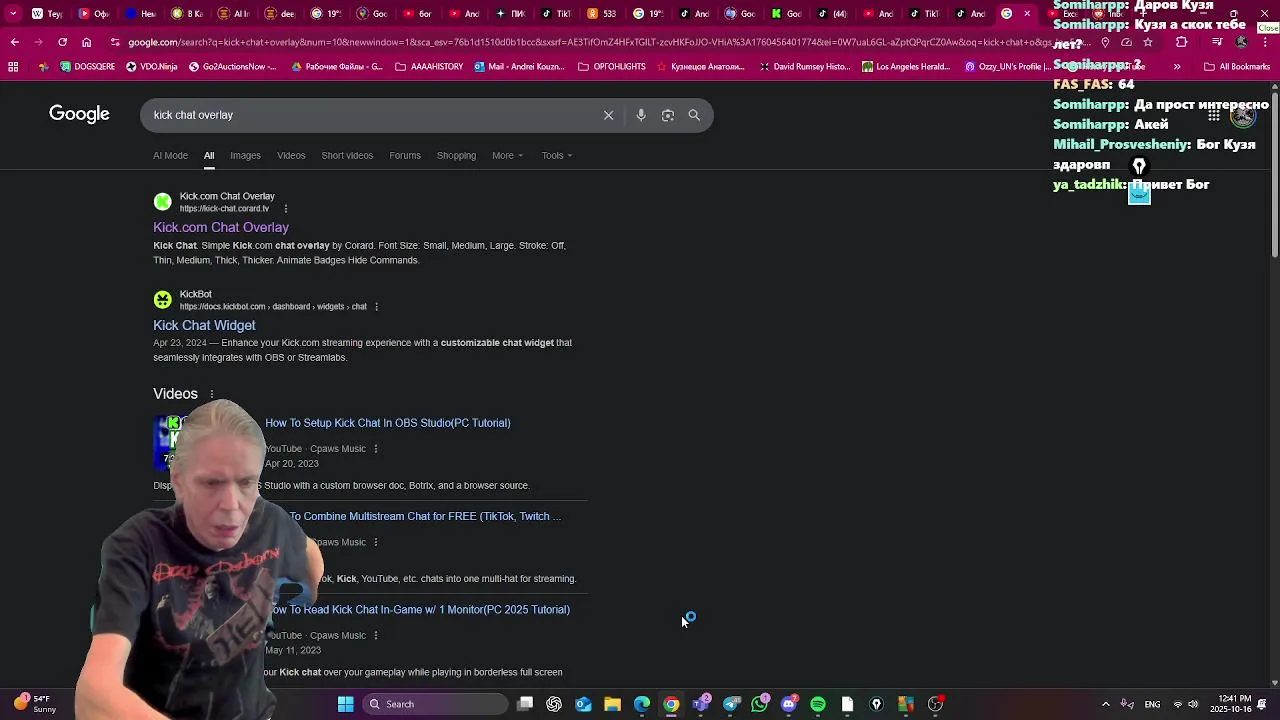
Task: Click the magnifier search submit icon
Action: coord(694,115)
